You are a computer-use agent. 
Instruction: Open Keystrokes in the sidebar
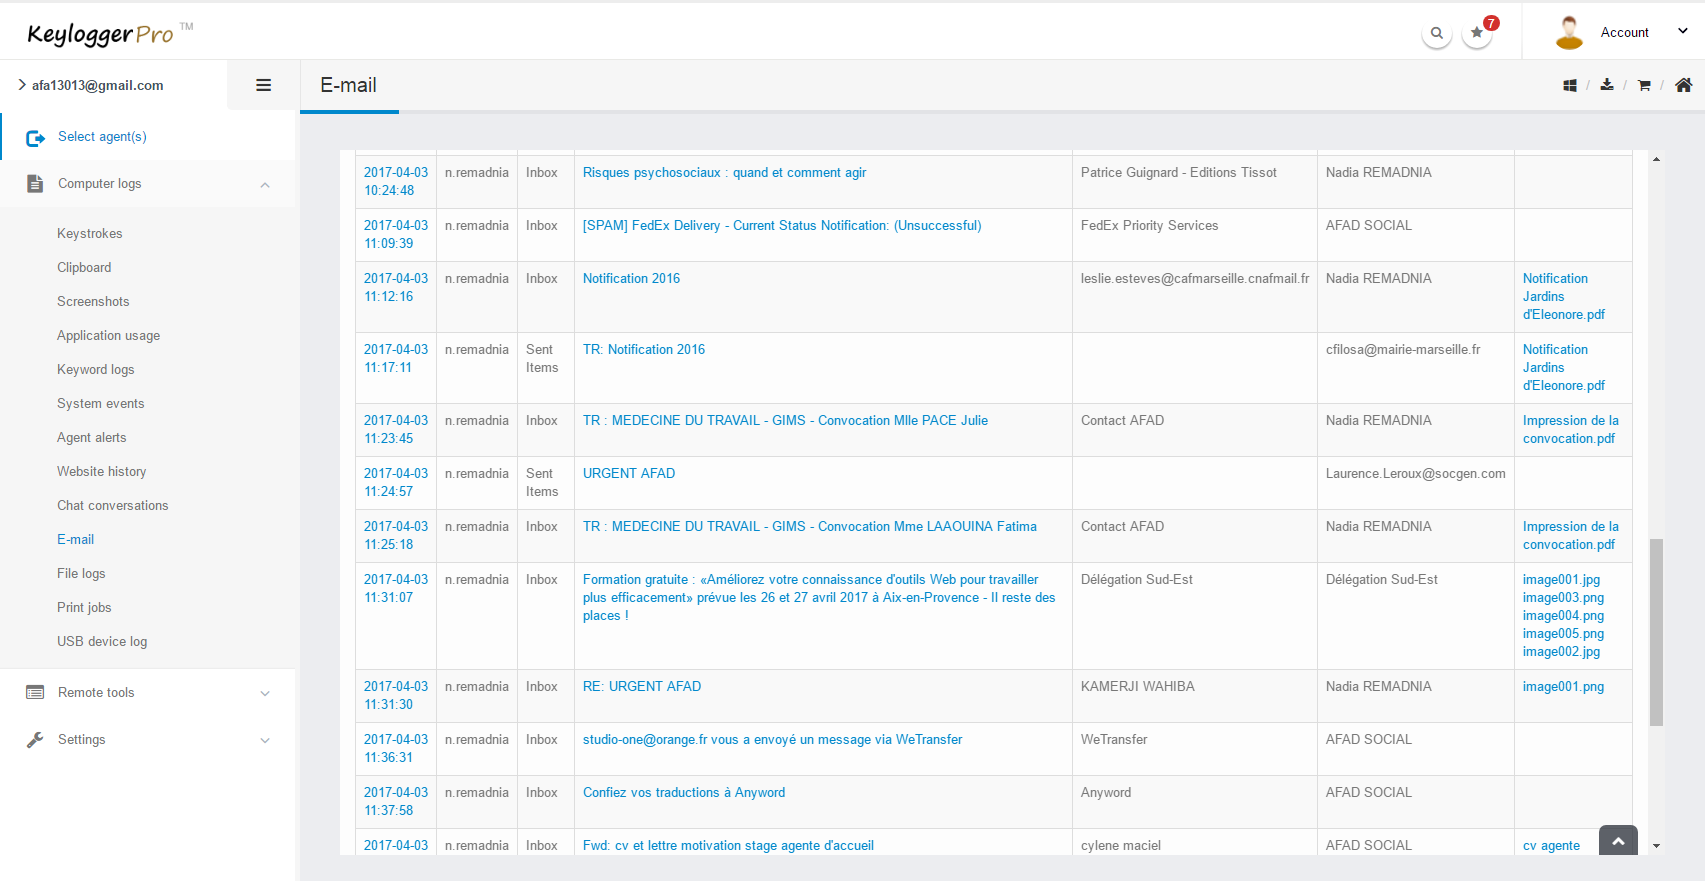click(90, 233)
